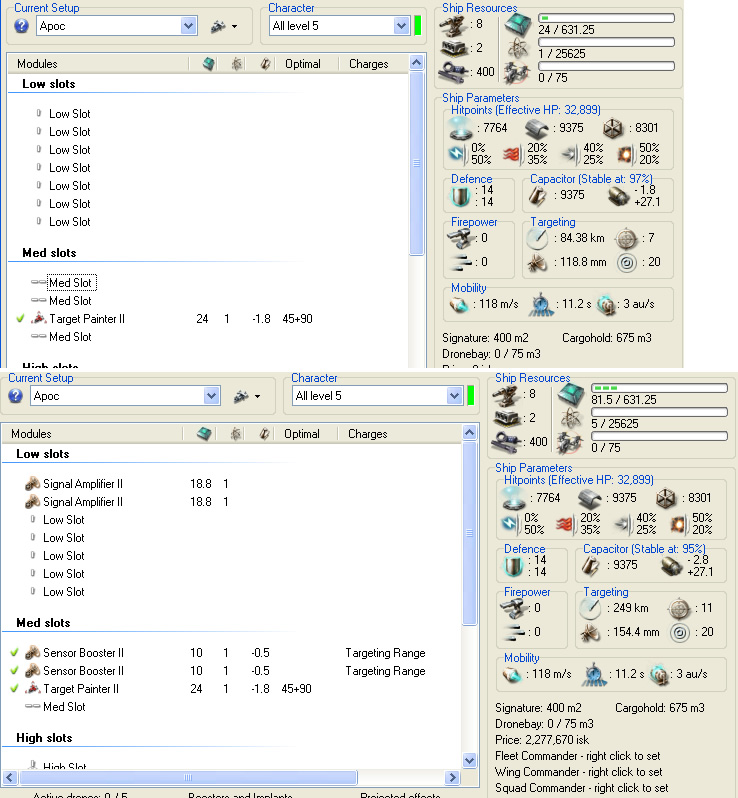Open All level 5 character dropdown, lower window
Viewport: 738px width, 798px height.
click(x=455, y=395)
